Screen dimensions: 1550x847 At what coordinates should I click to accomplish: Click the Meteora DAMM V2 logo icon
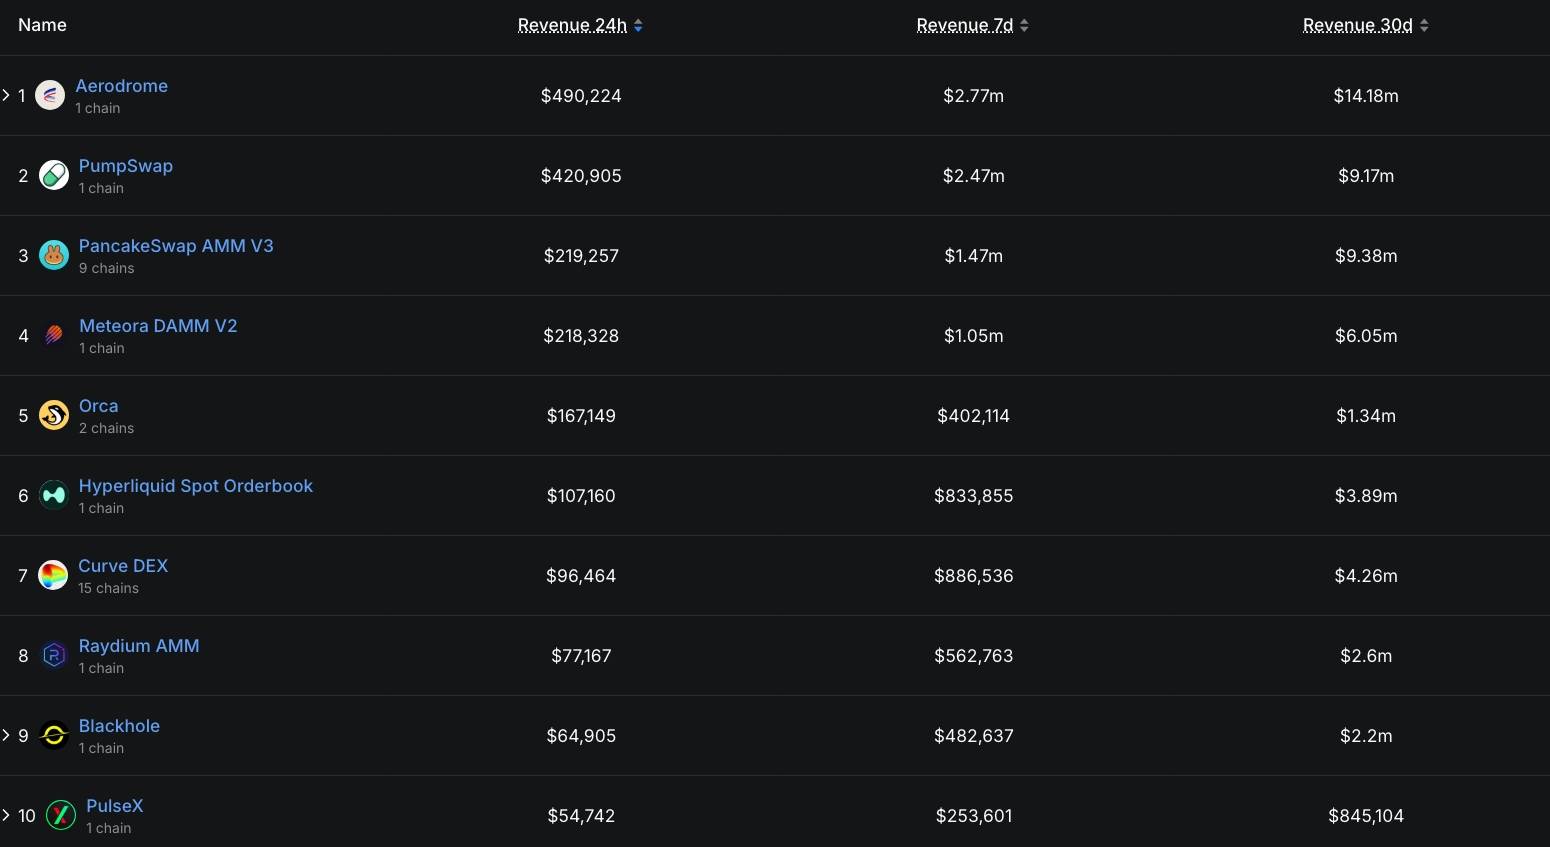(54, 335)
